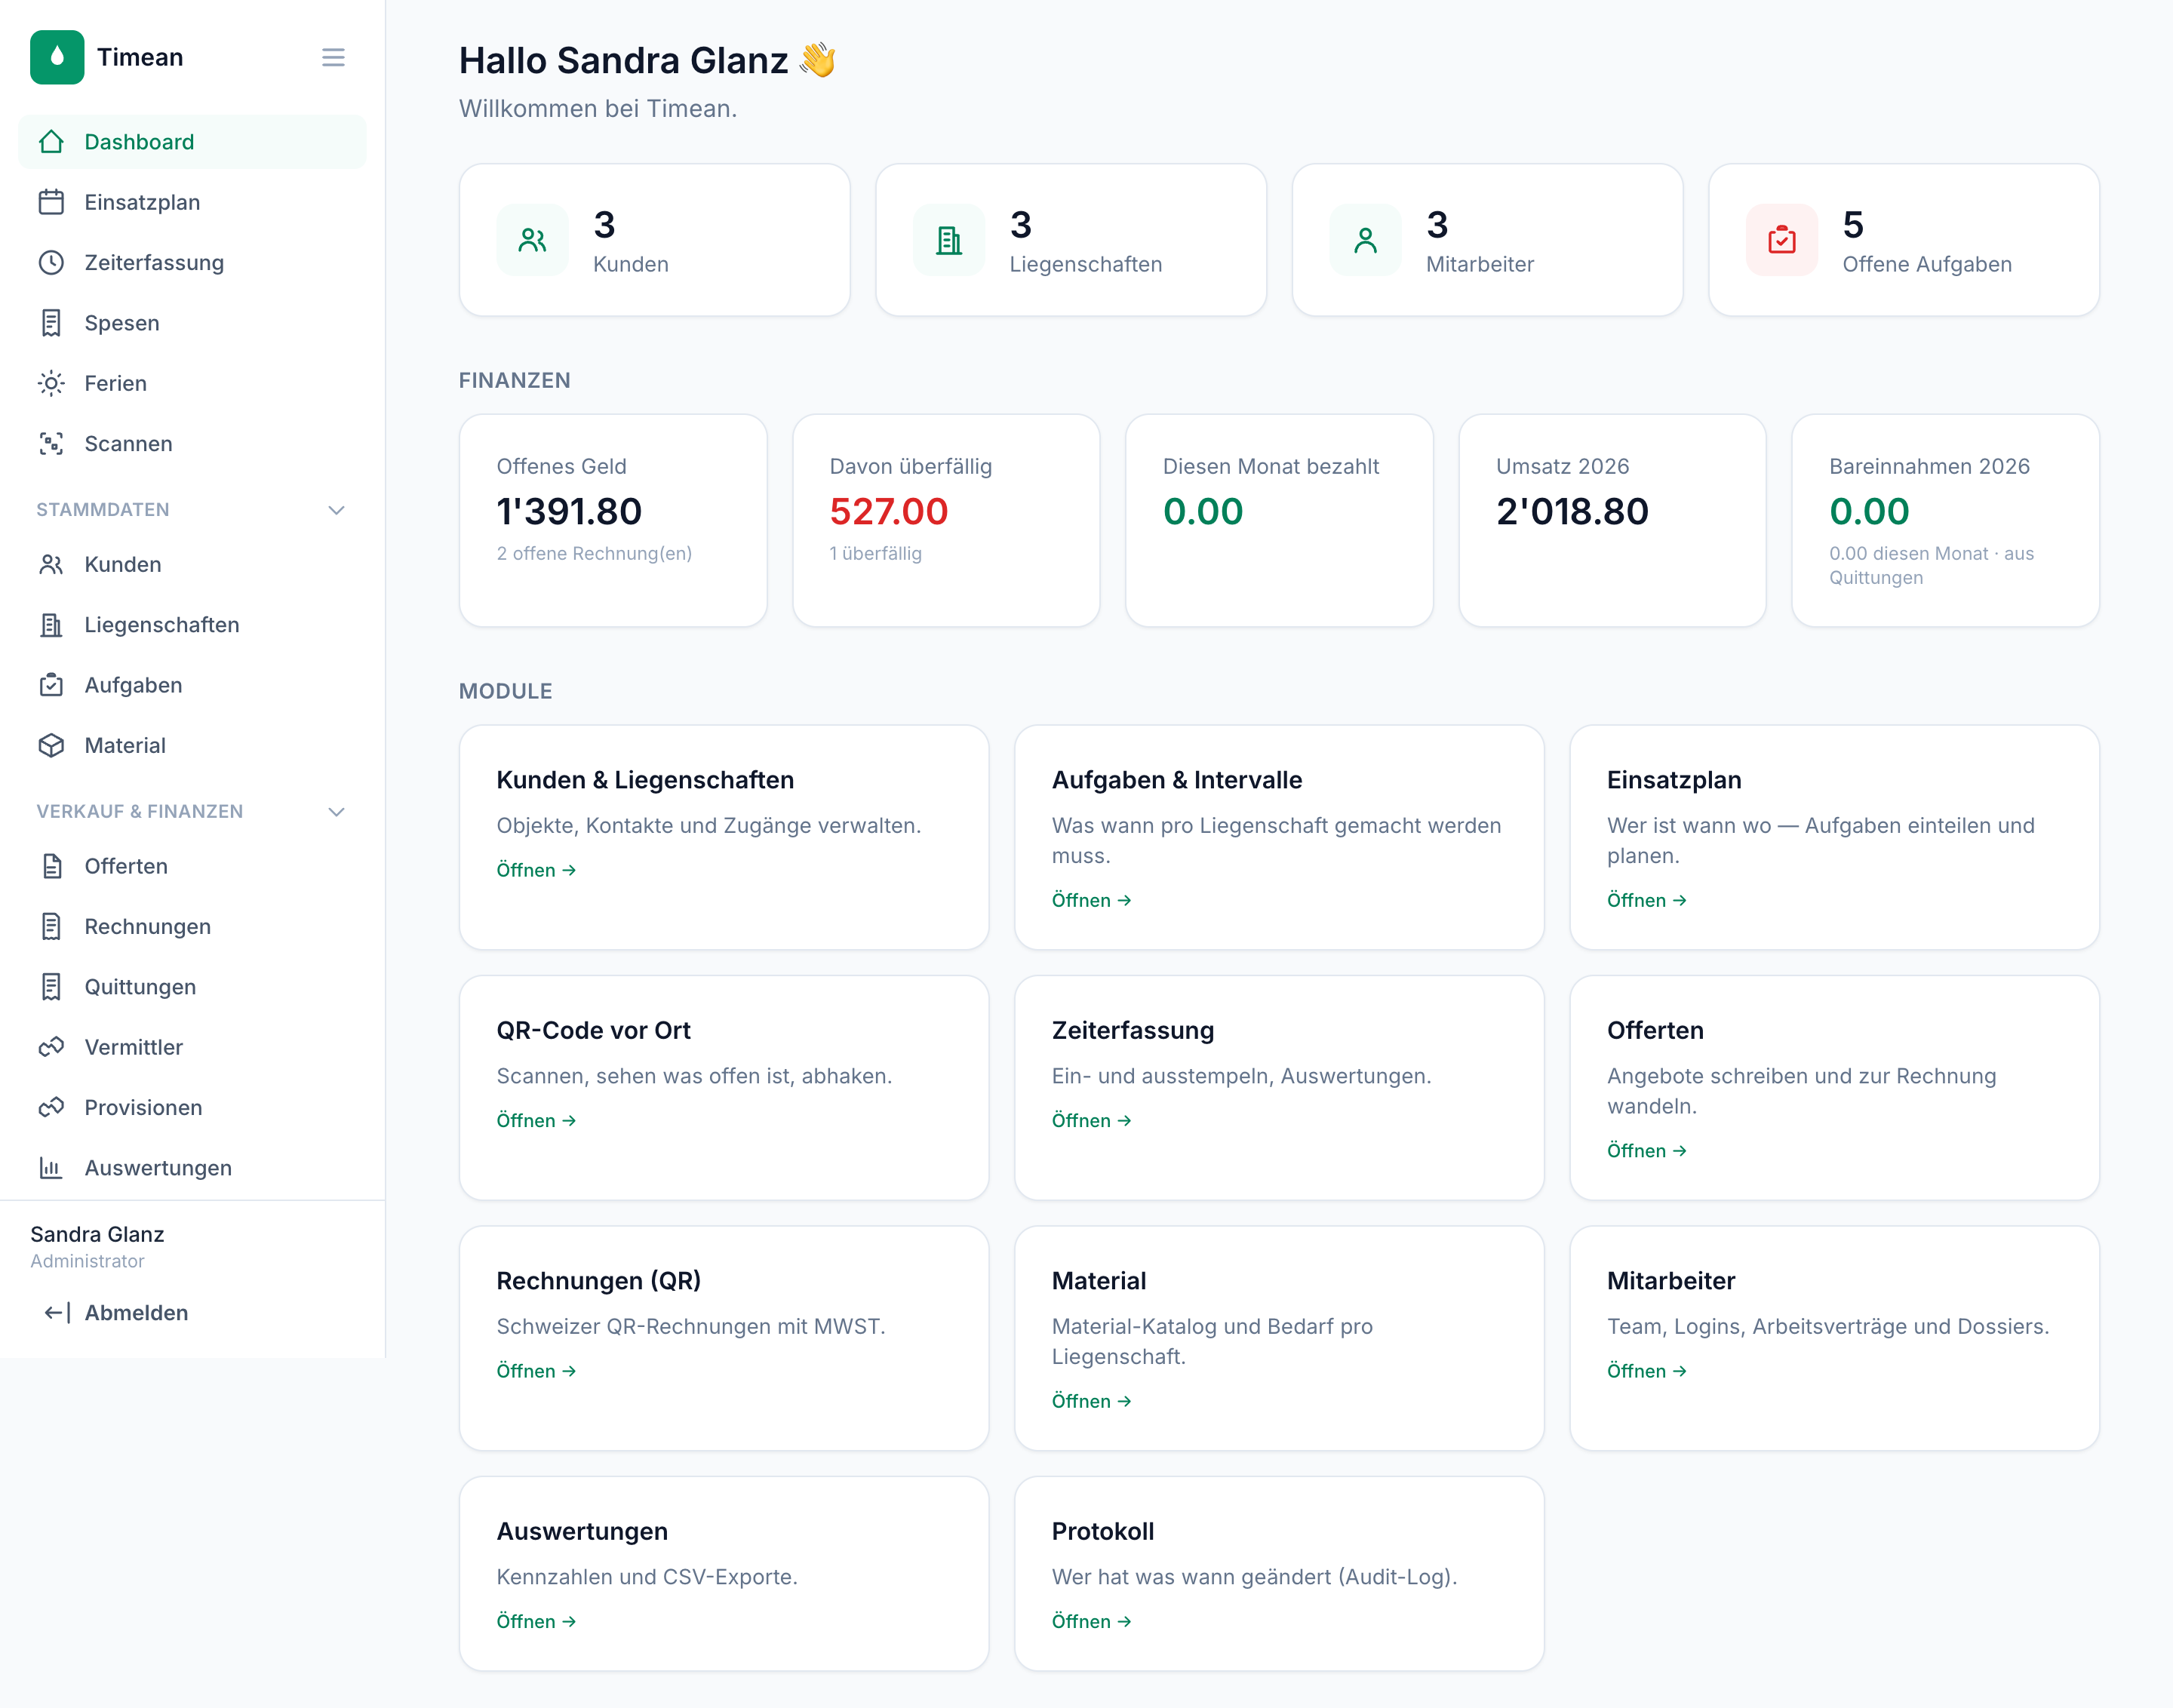Click the Scannen scanner icon
This screenshot has width=2173, height=1708.
[x=51, y=443]
